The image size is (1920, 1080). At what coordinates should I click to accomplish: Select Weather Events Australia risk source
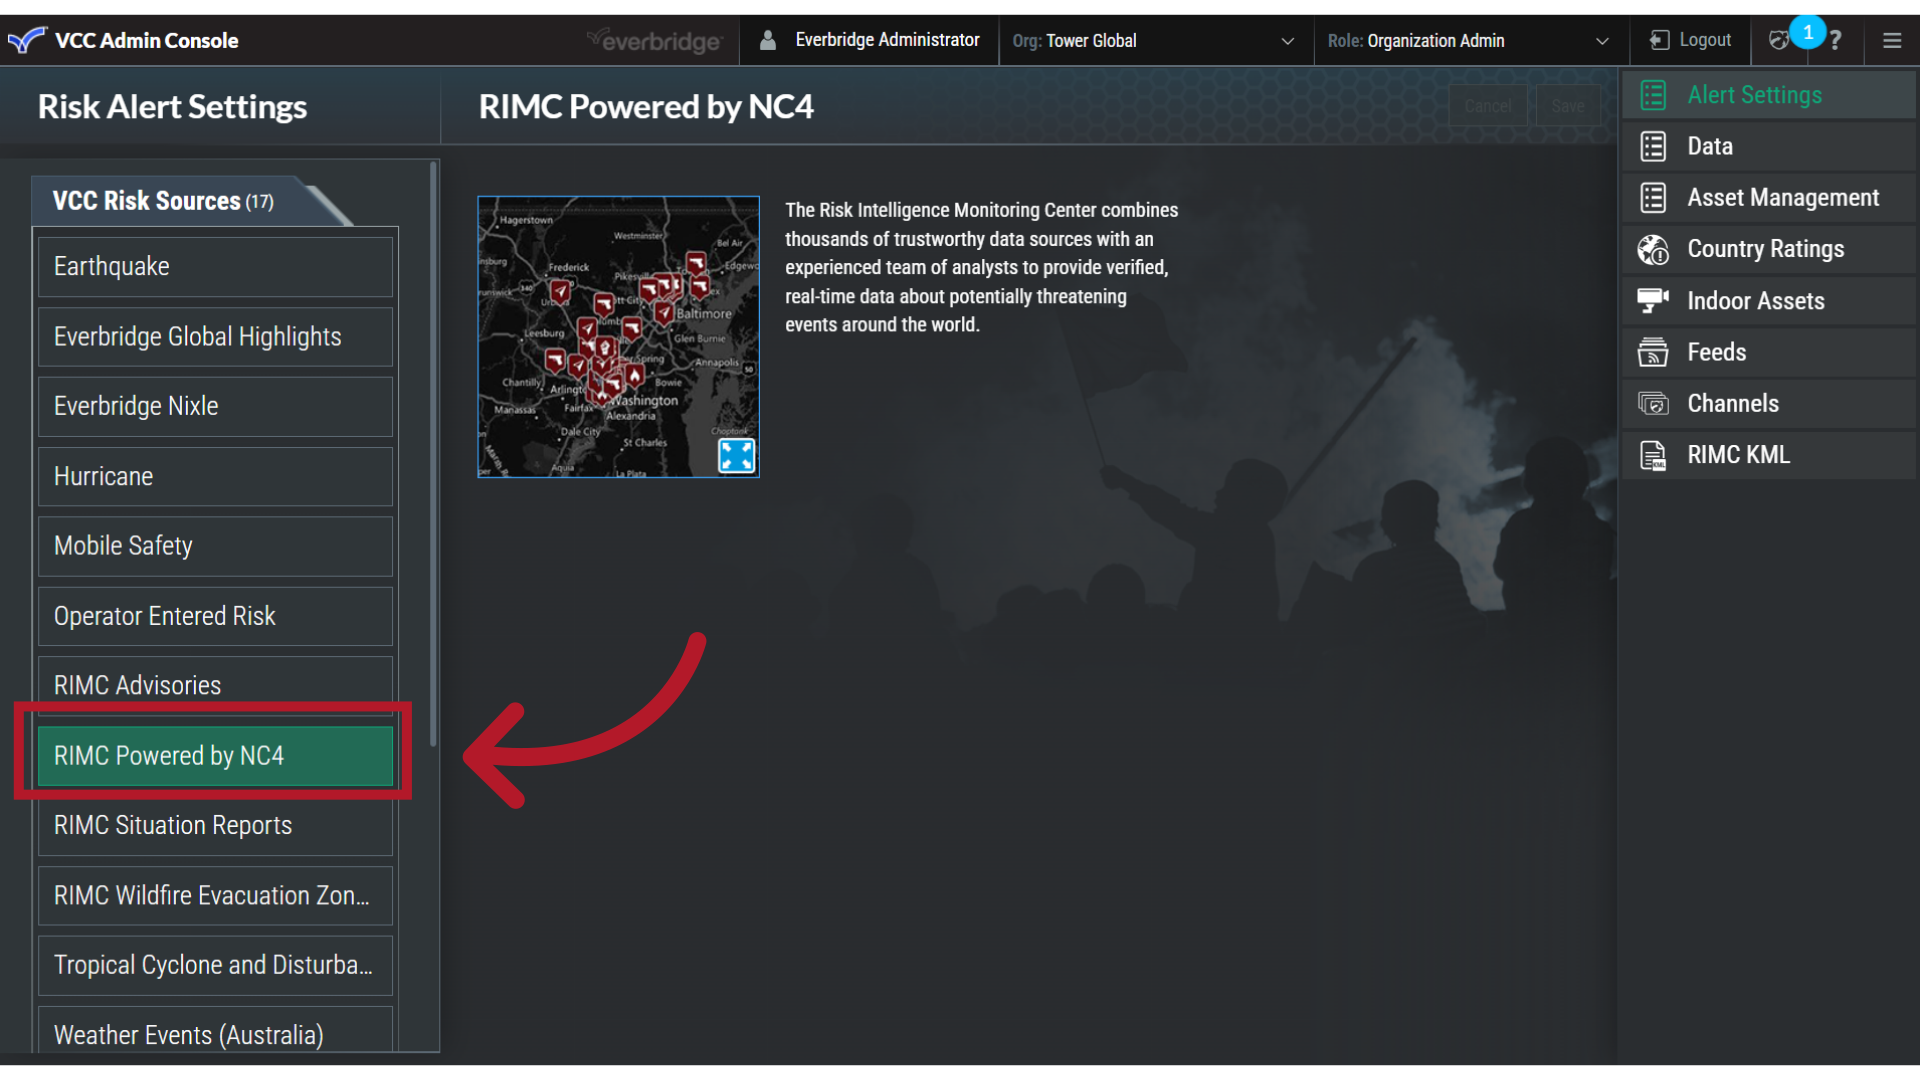(215, 1035)
